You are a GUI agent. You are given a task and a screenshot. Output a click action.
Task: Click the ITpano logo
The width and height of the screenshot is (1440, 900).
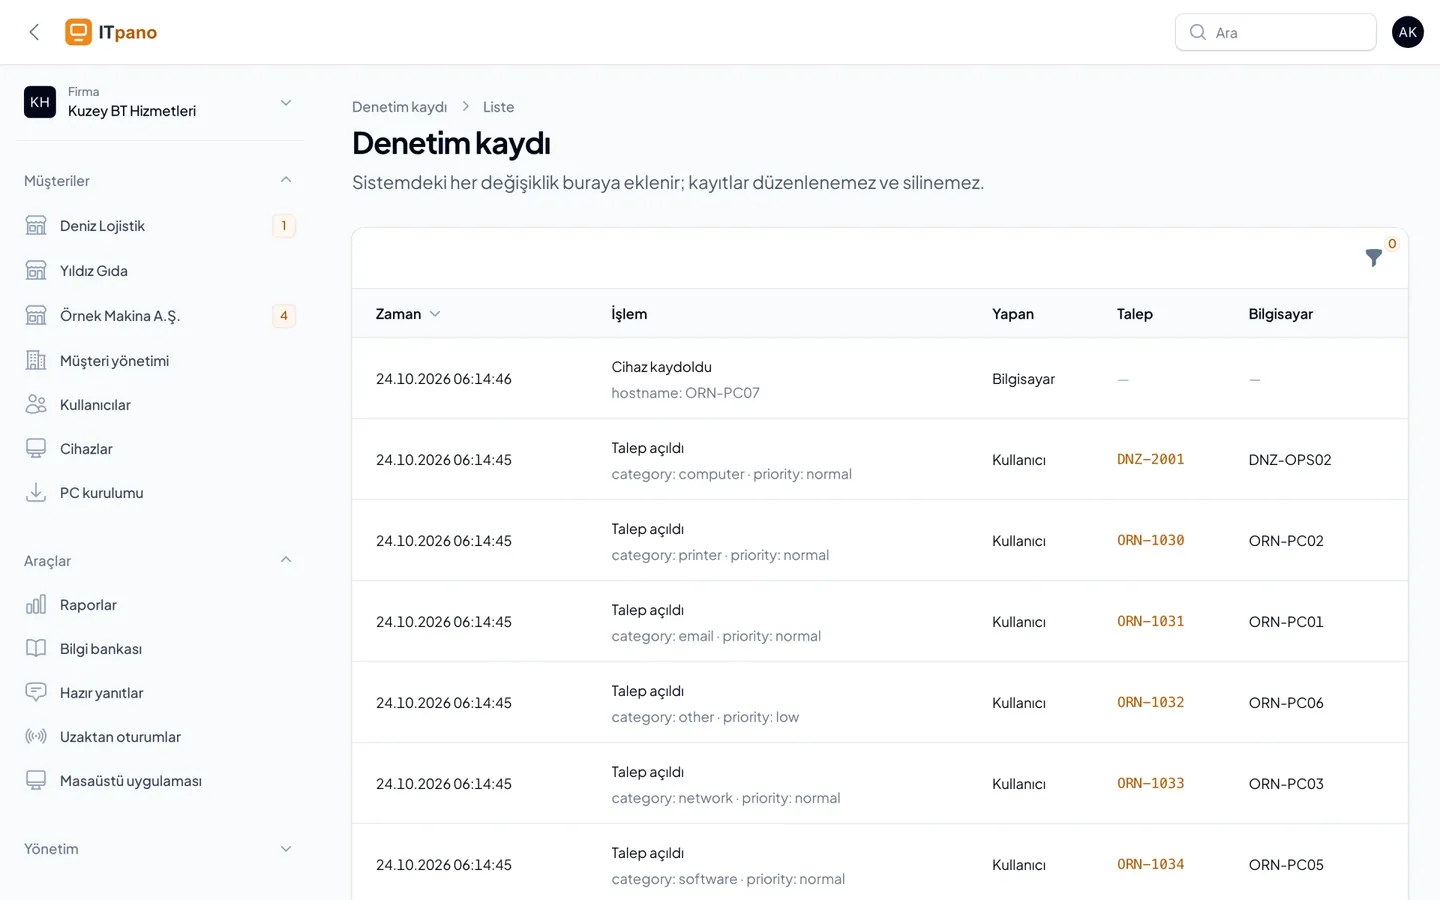(x=111, y=32)
